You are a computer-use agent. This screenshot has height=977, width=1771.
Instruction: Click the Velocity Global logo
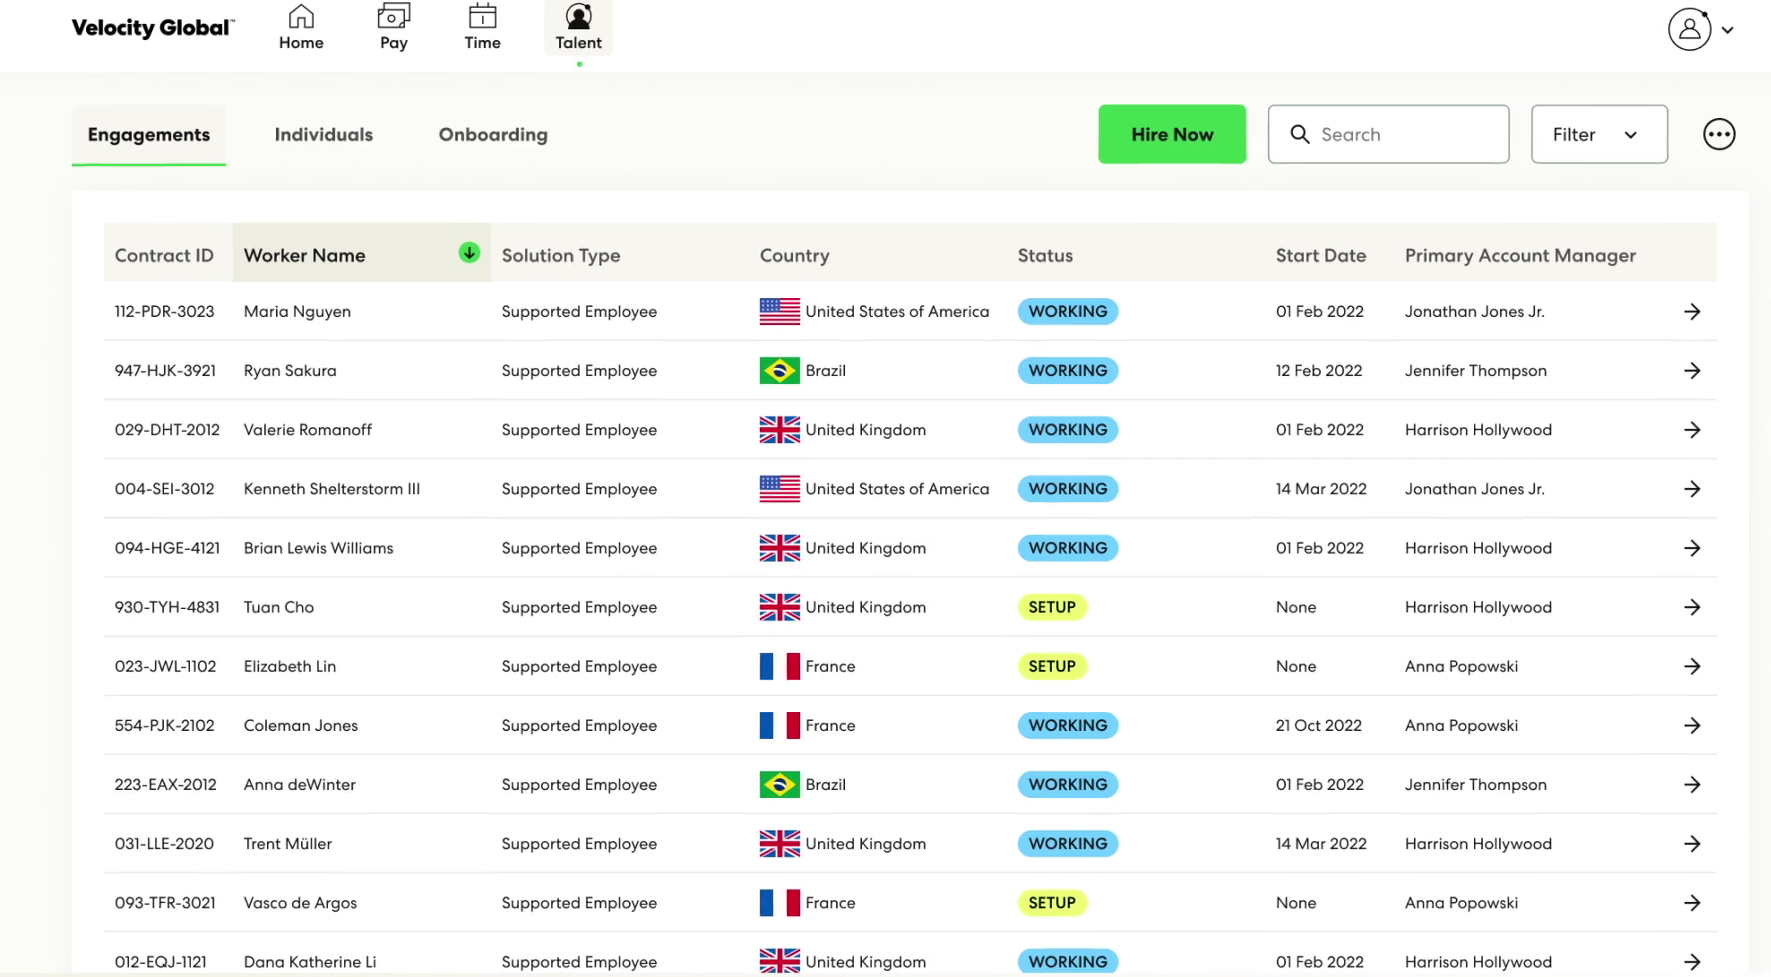point(153,28)
